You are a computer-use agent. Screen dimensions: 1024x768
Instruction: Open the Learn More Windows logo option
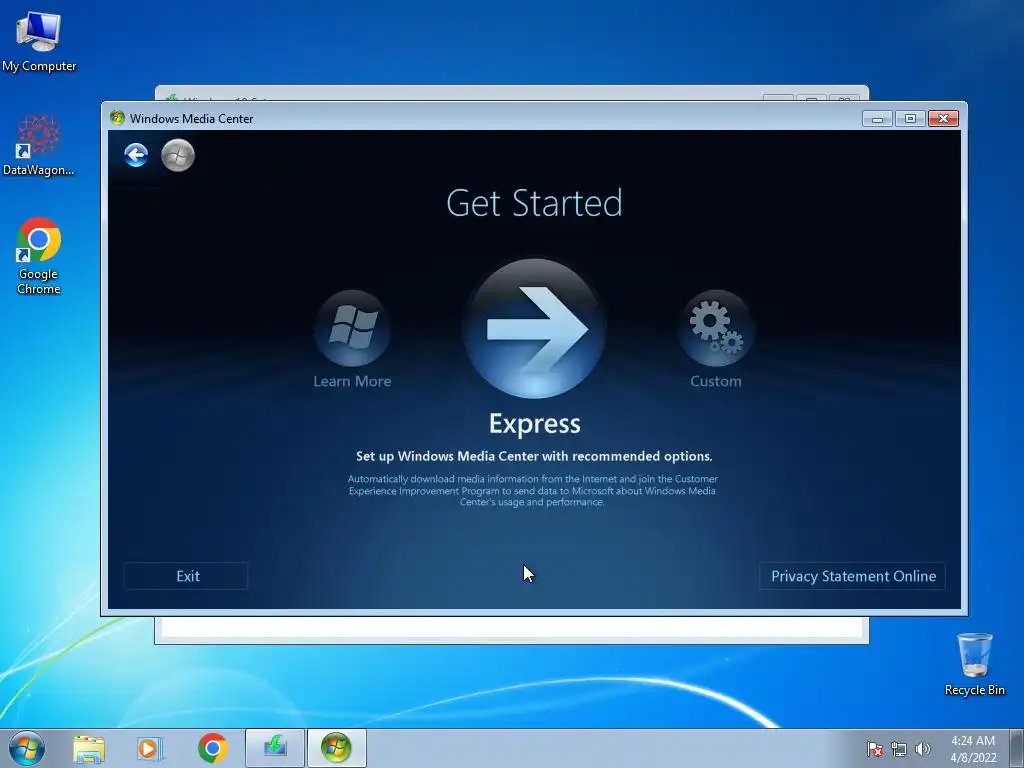(352, 328)
